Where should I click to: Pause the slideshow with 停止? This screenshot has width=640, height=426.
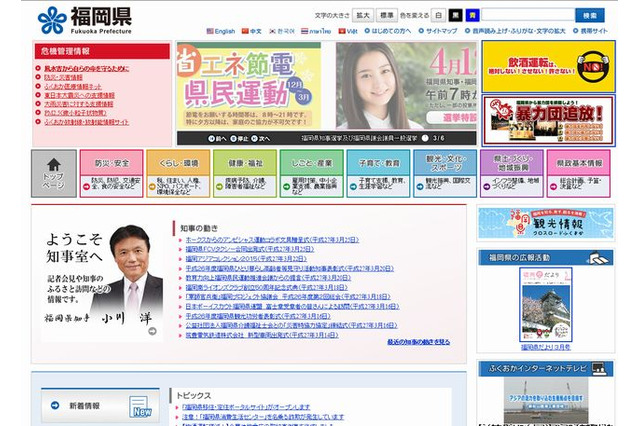point(239,139)
